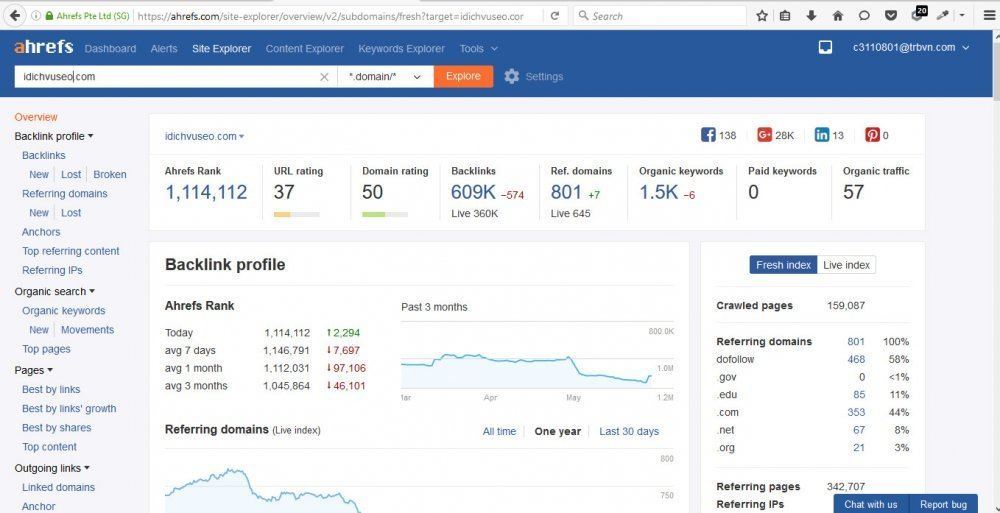Go to the browser home icon

click(838, 16)
